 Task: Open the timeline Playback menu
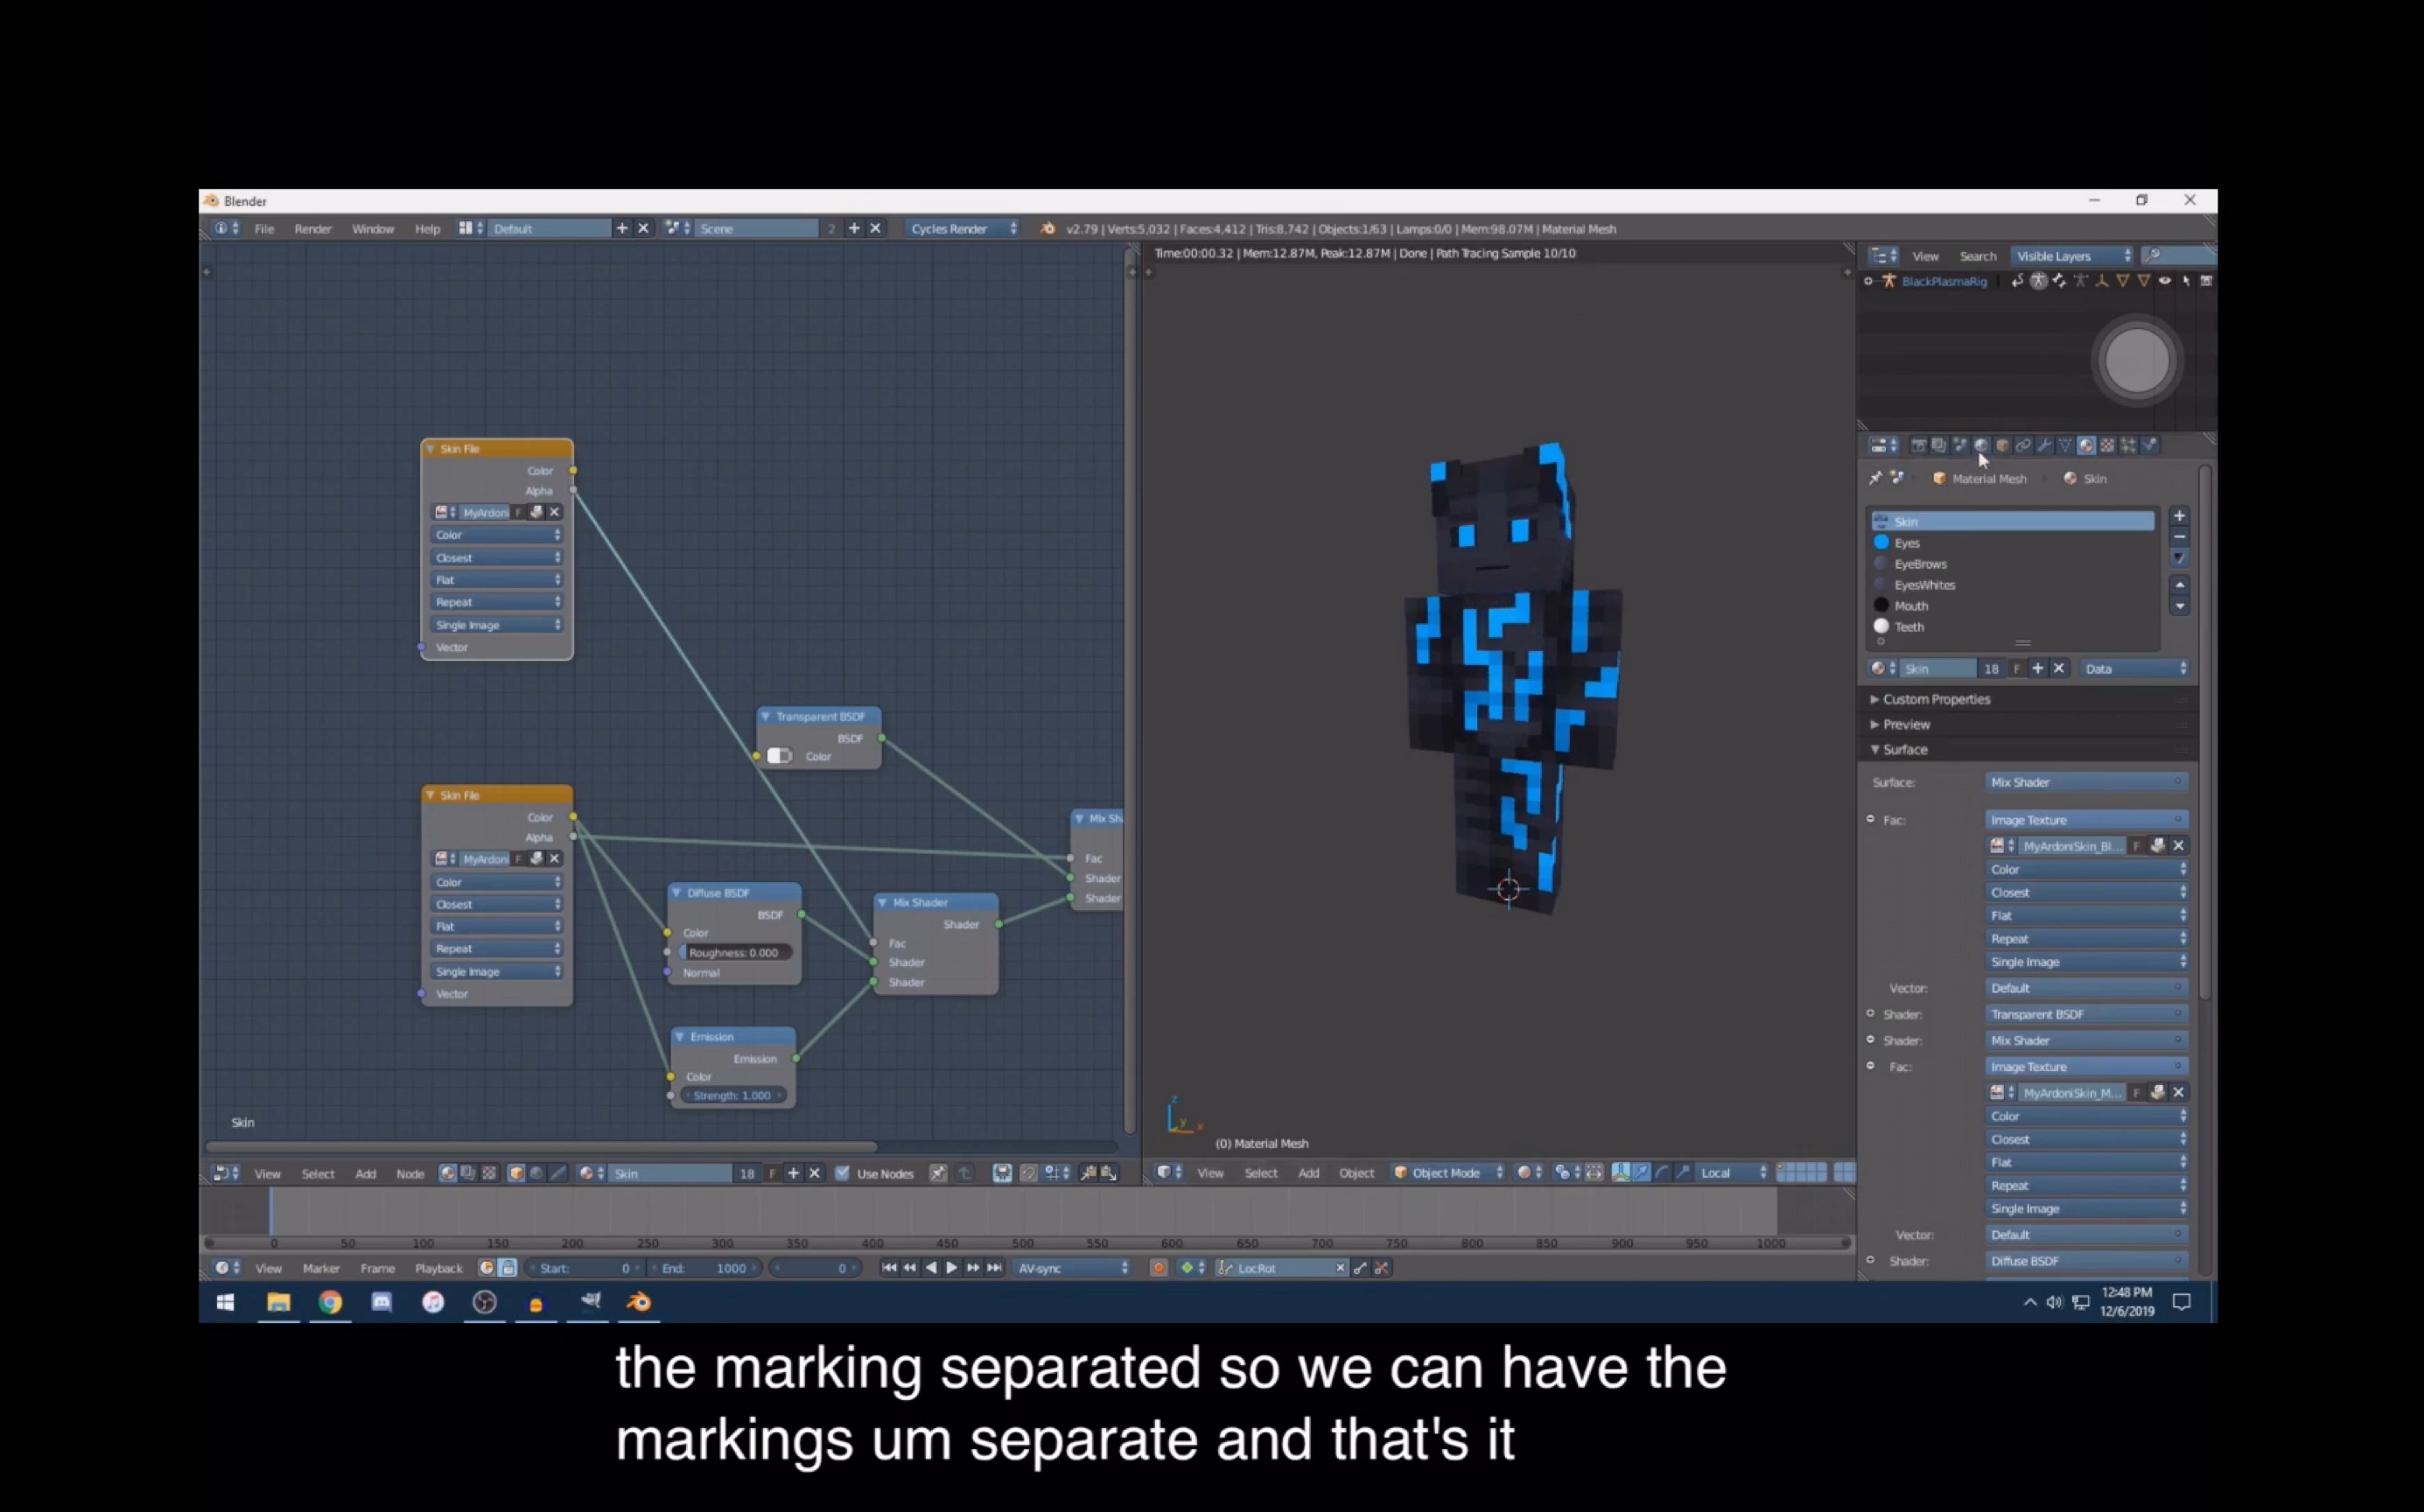pyautogui.click(x=439, y=1268)
